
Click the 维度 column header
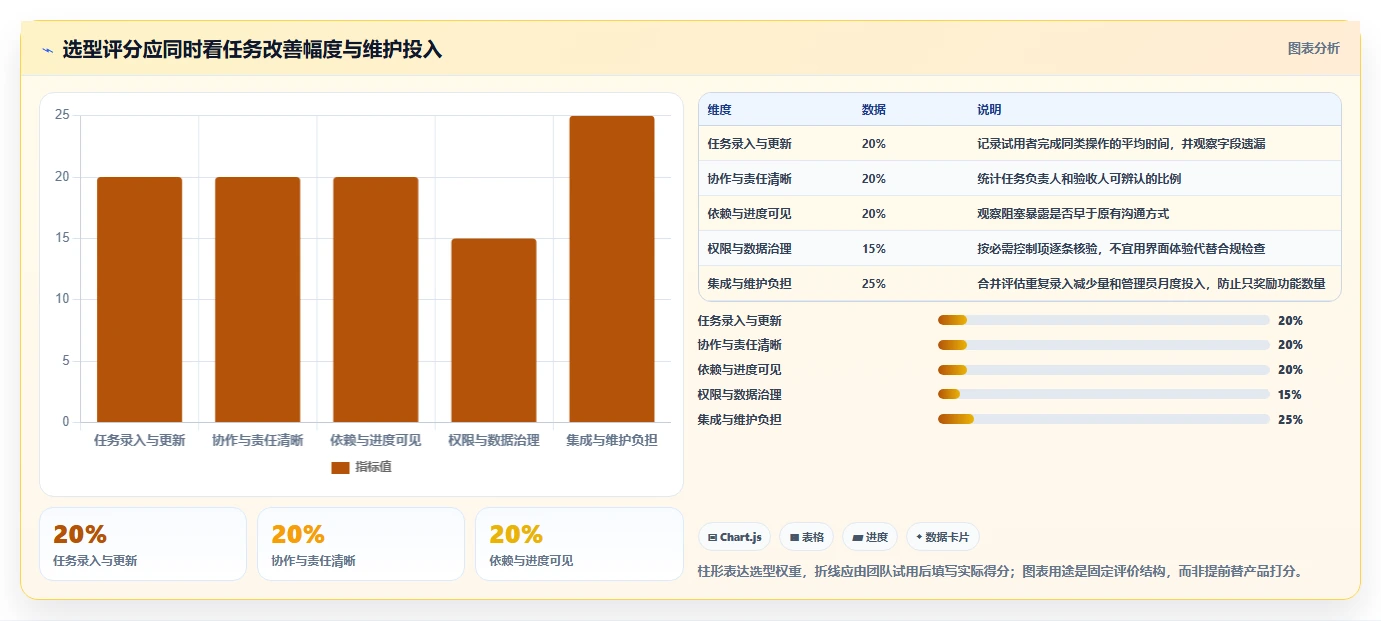[719, 110]
